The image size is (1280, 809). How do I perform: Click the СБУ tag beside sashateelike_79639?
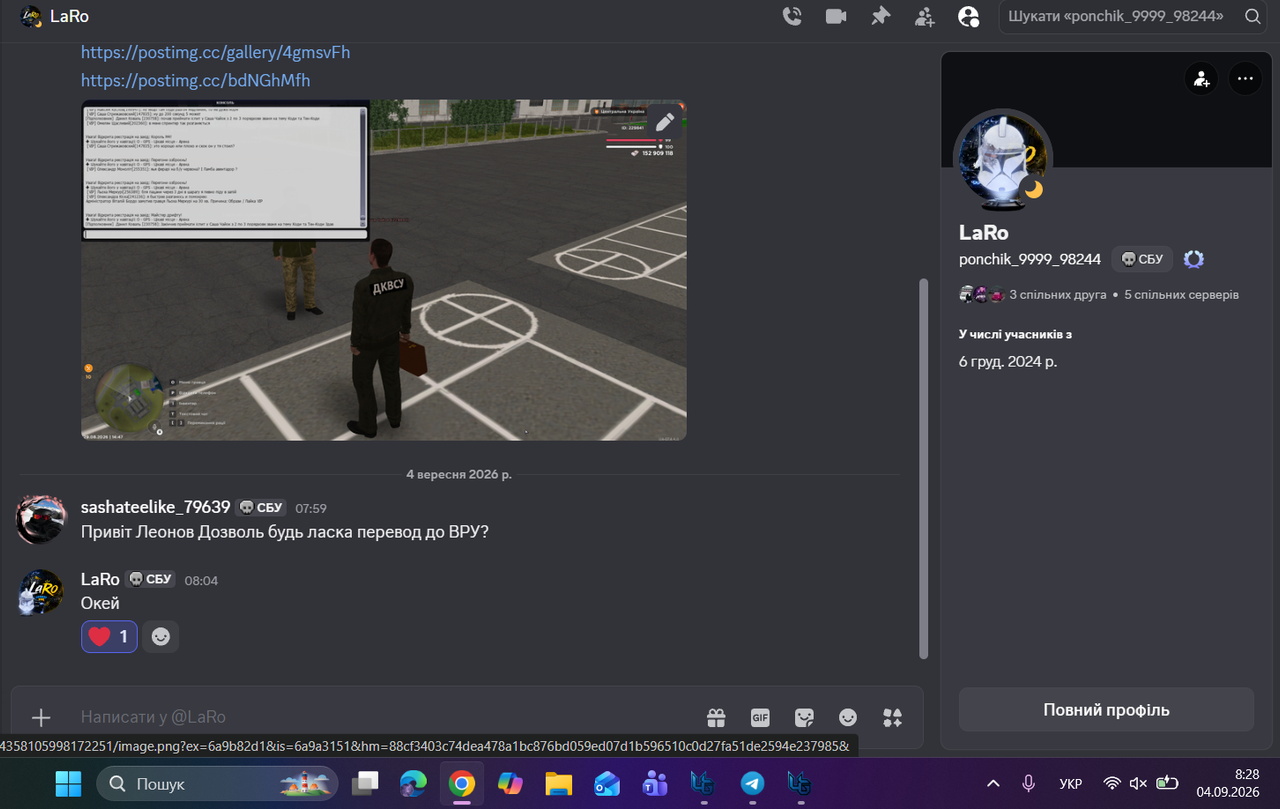click(x=262, y=508)
